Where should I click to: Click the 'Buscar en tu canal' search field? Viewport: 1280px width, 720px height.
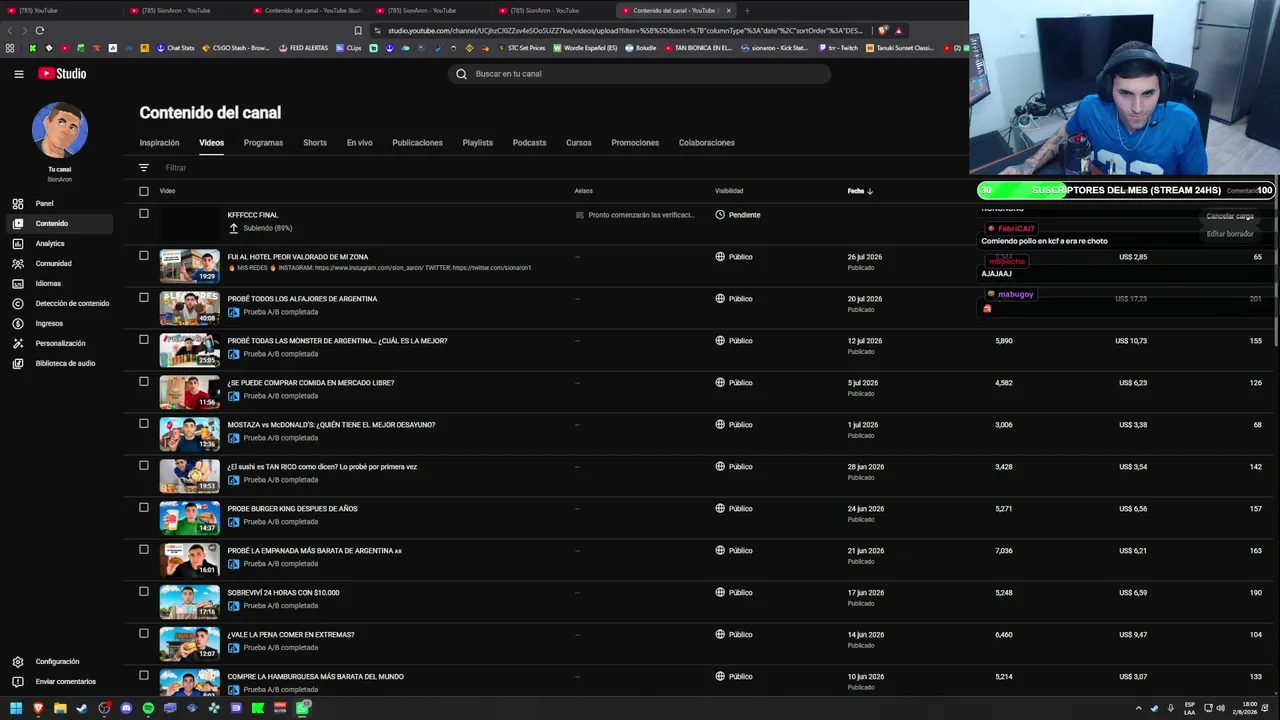[640, 74]
